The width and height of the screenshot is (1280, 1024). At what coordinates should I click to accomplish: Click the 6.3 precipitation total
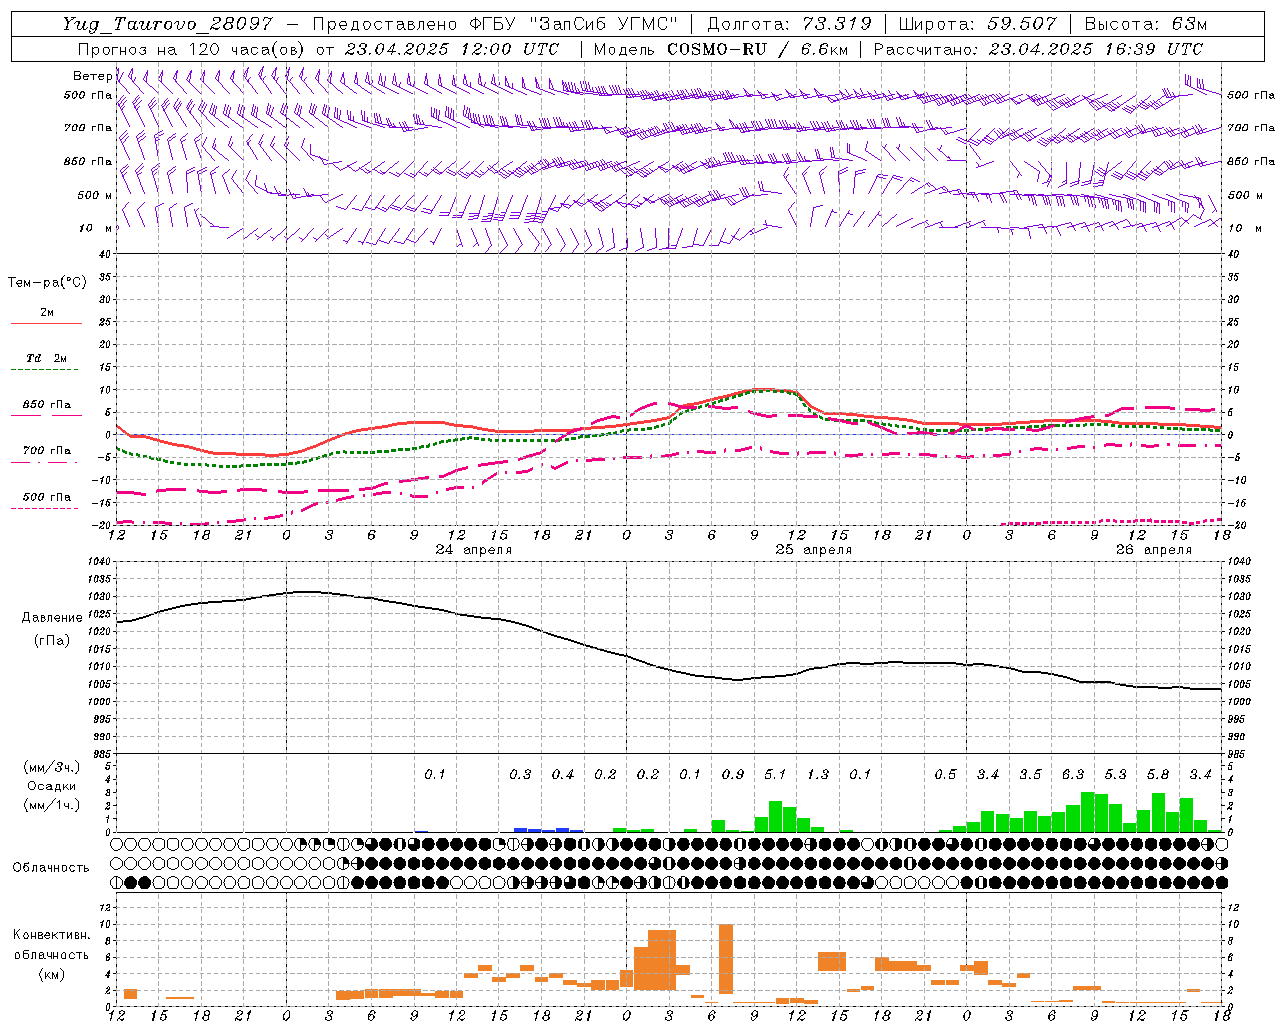click(x=1073, y=774)
